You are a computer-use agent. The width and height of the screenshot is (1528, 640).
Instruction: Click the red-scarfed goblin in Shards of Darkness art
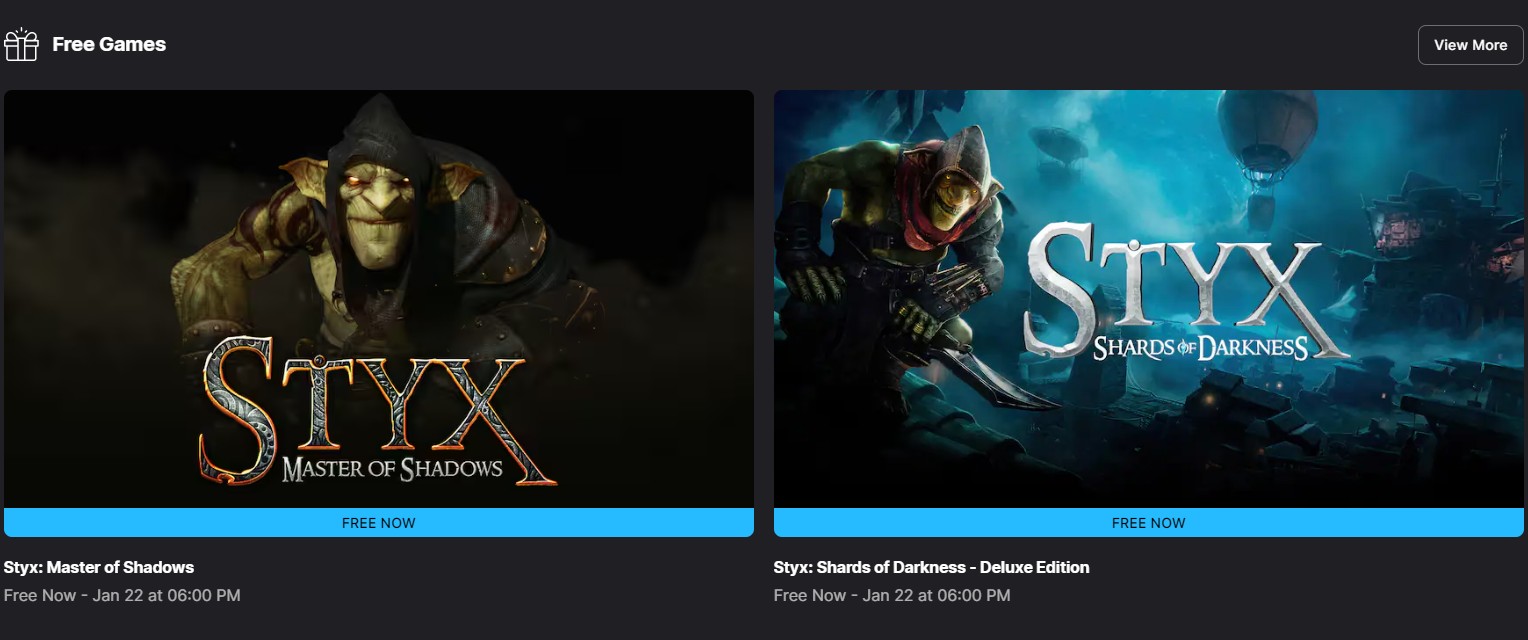[x=905, y=240]
